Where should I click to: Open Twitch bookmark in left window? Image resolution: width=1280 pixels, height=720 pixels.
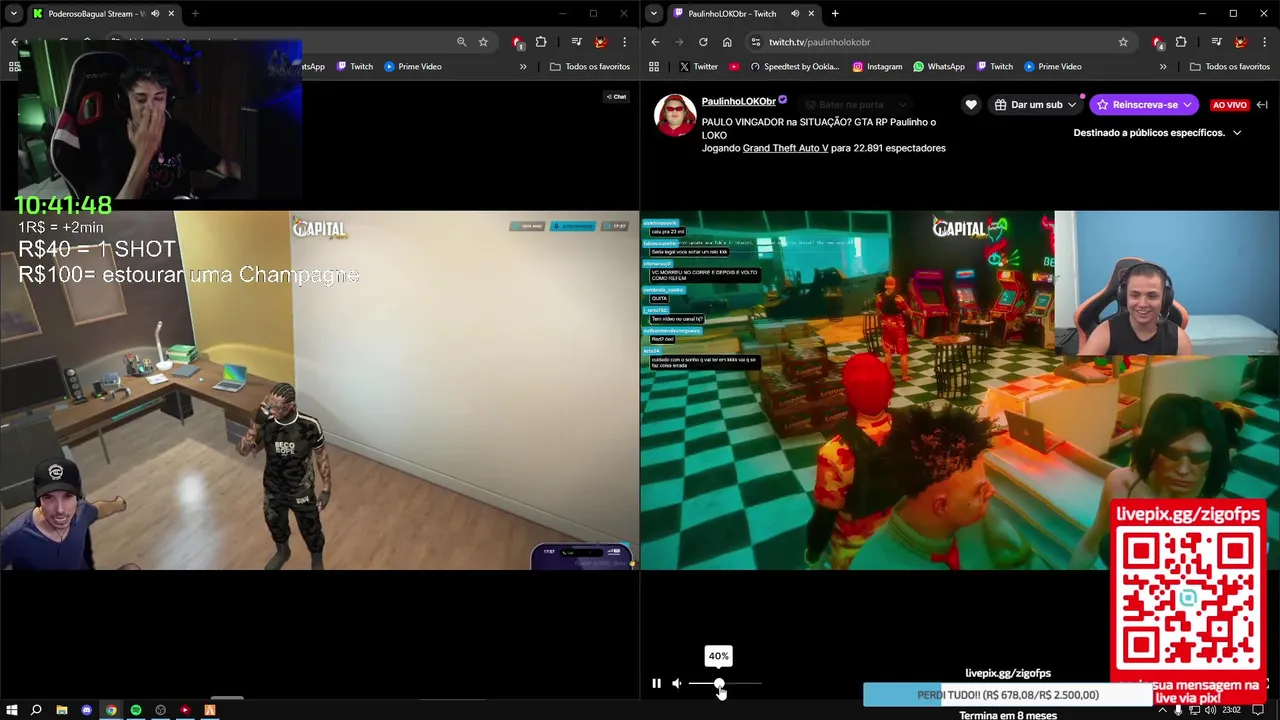click(x=355, y=67)
